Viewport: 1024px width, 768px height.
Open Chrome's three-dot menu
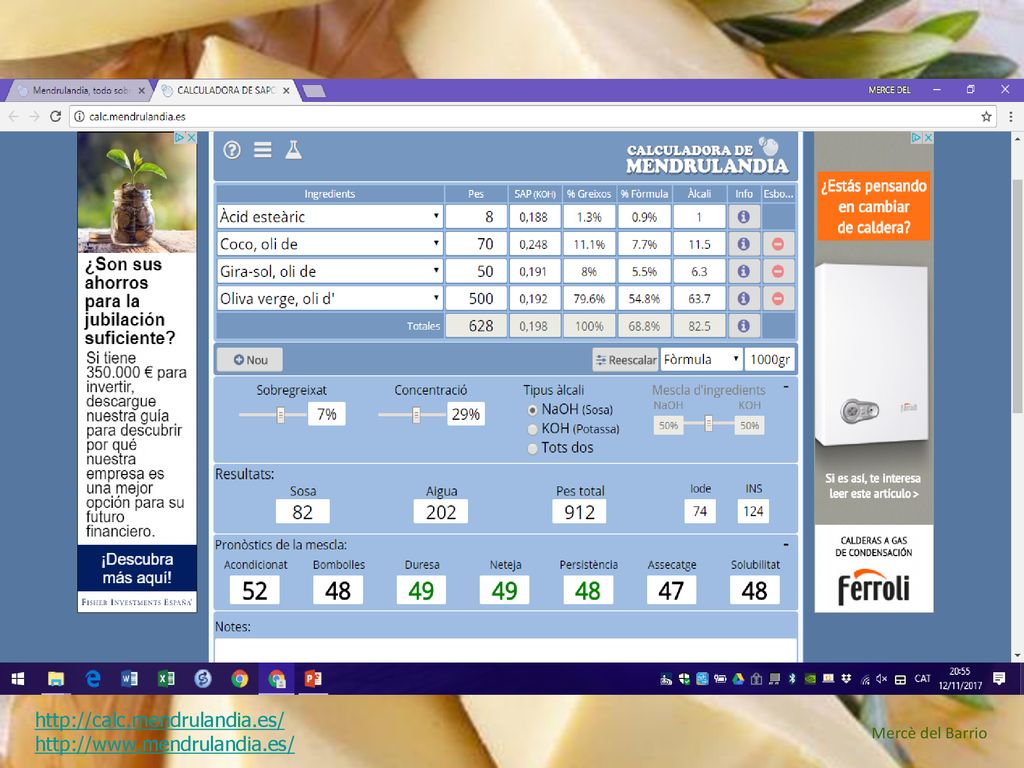pos(1010,116)
